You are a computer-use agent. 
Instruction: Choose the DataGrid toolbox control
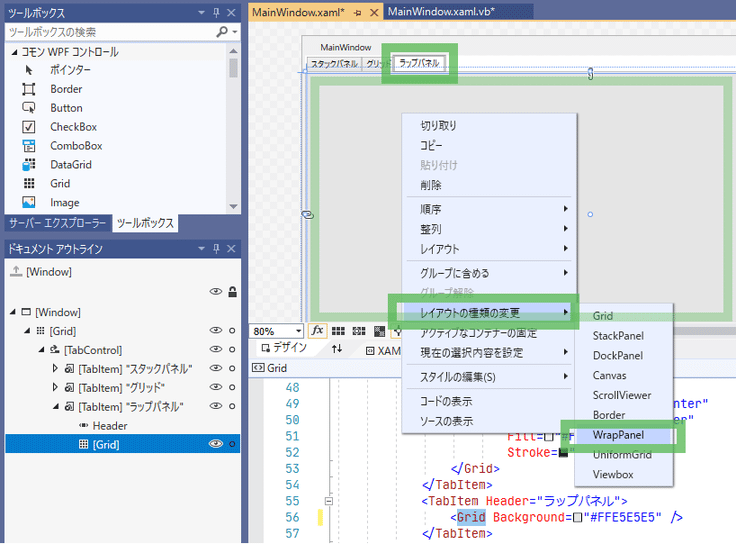click(x=70, y=165)
